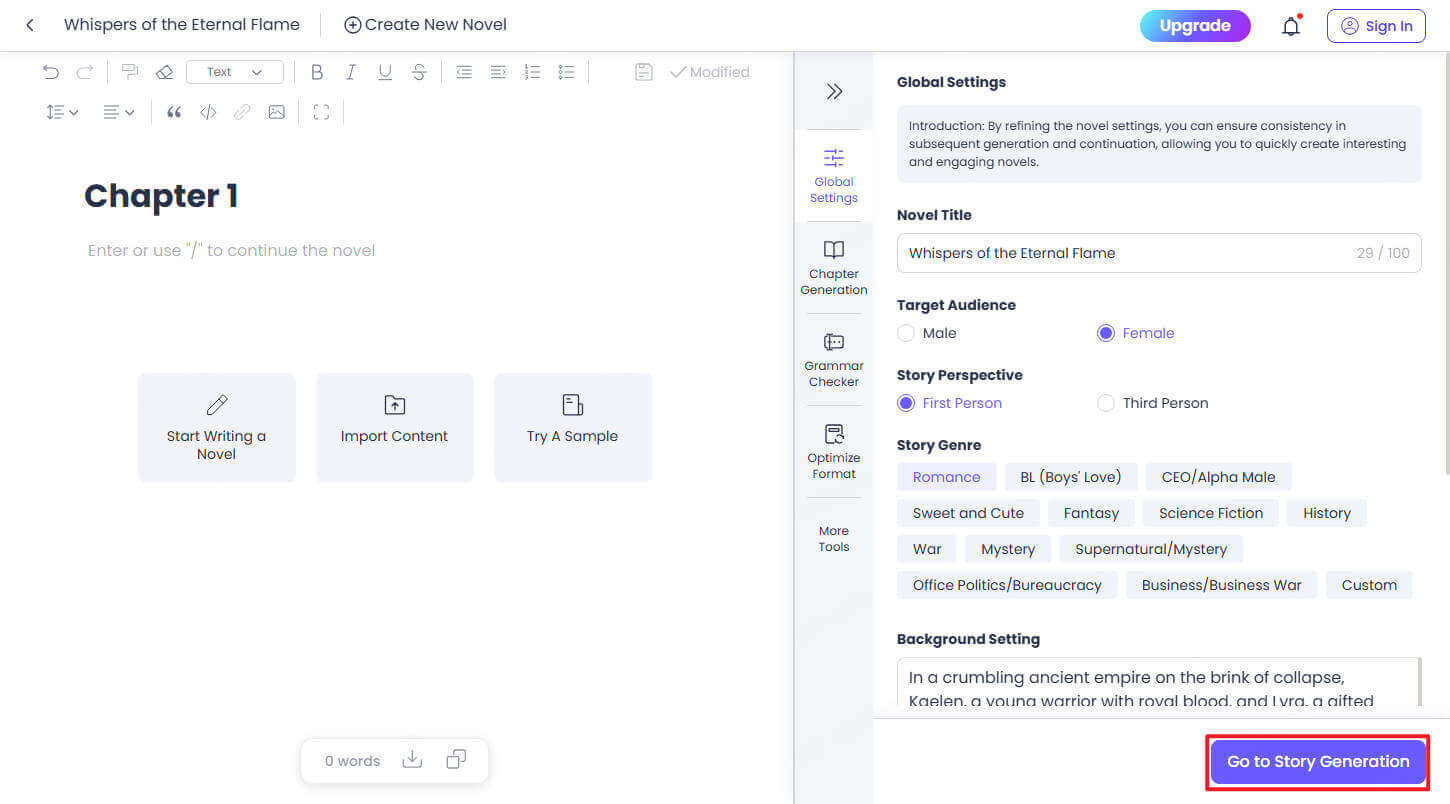The image size is (1450, 804).
Task: Open the Text style dropdown
Action: 235,72
